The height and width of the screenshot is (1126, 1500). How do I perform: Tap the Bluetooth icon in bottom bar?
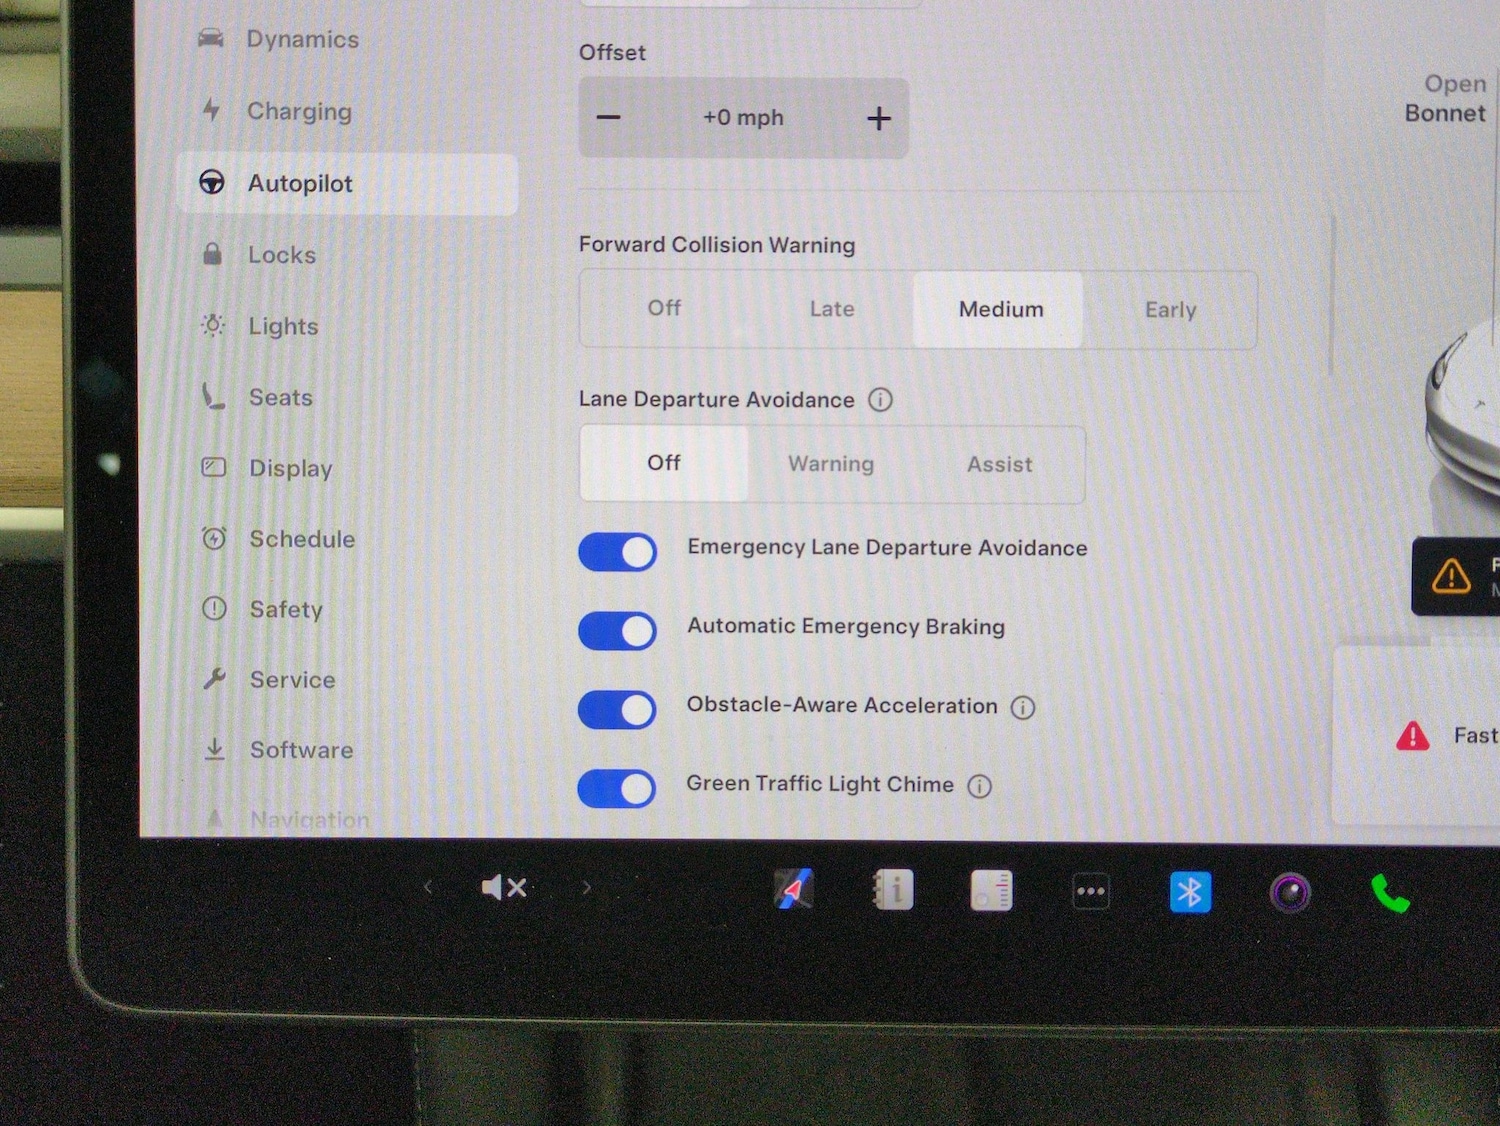click(1190, 892)
